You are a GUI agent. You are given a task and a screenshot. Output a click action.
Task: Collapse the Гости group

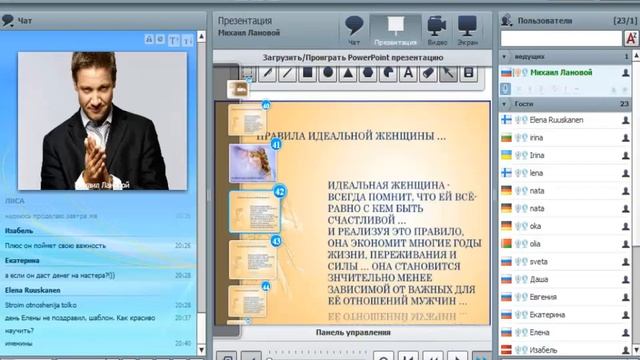504,104
